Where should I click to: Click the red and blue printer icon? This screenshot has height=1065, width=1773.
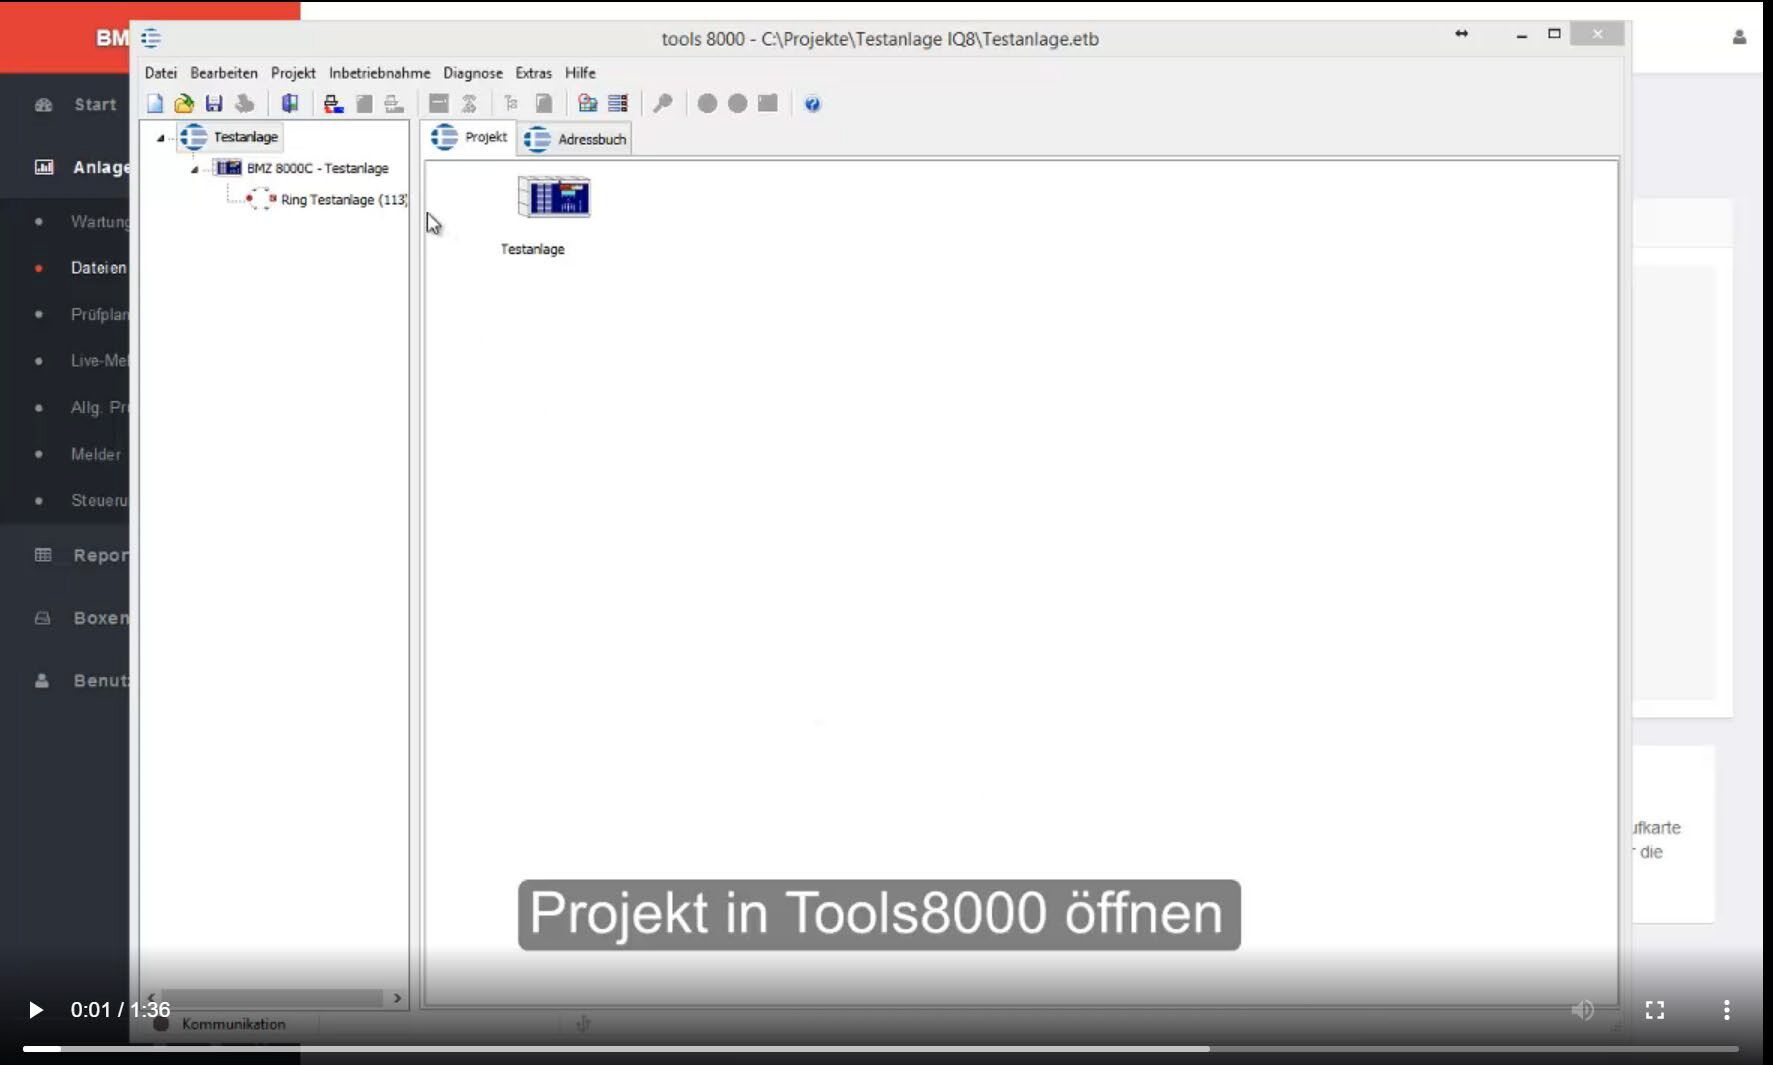[x=333, y=103]
